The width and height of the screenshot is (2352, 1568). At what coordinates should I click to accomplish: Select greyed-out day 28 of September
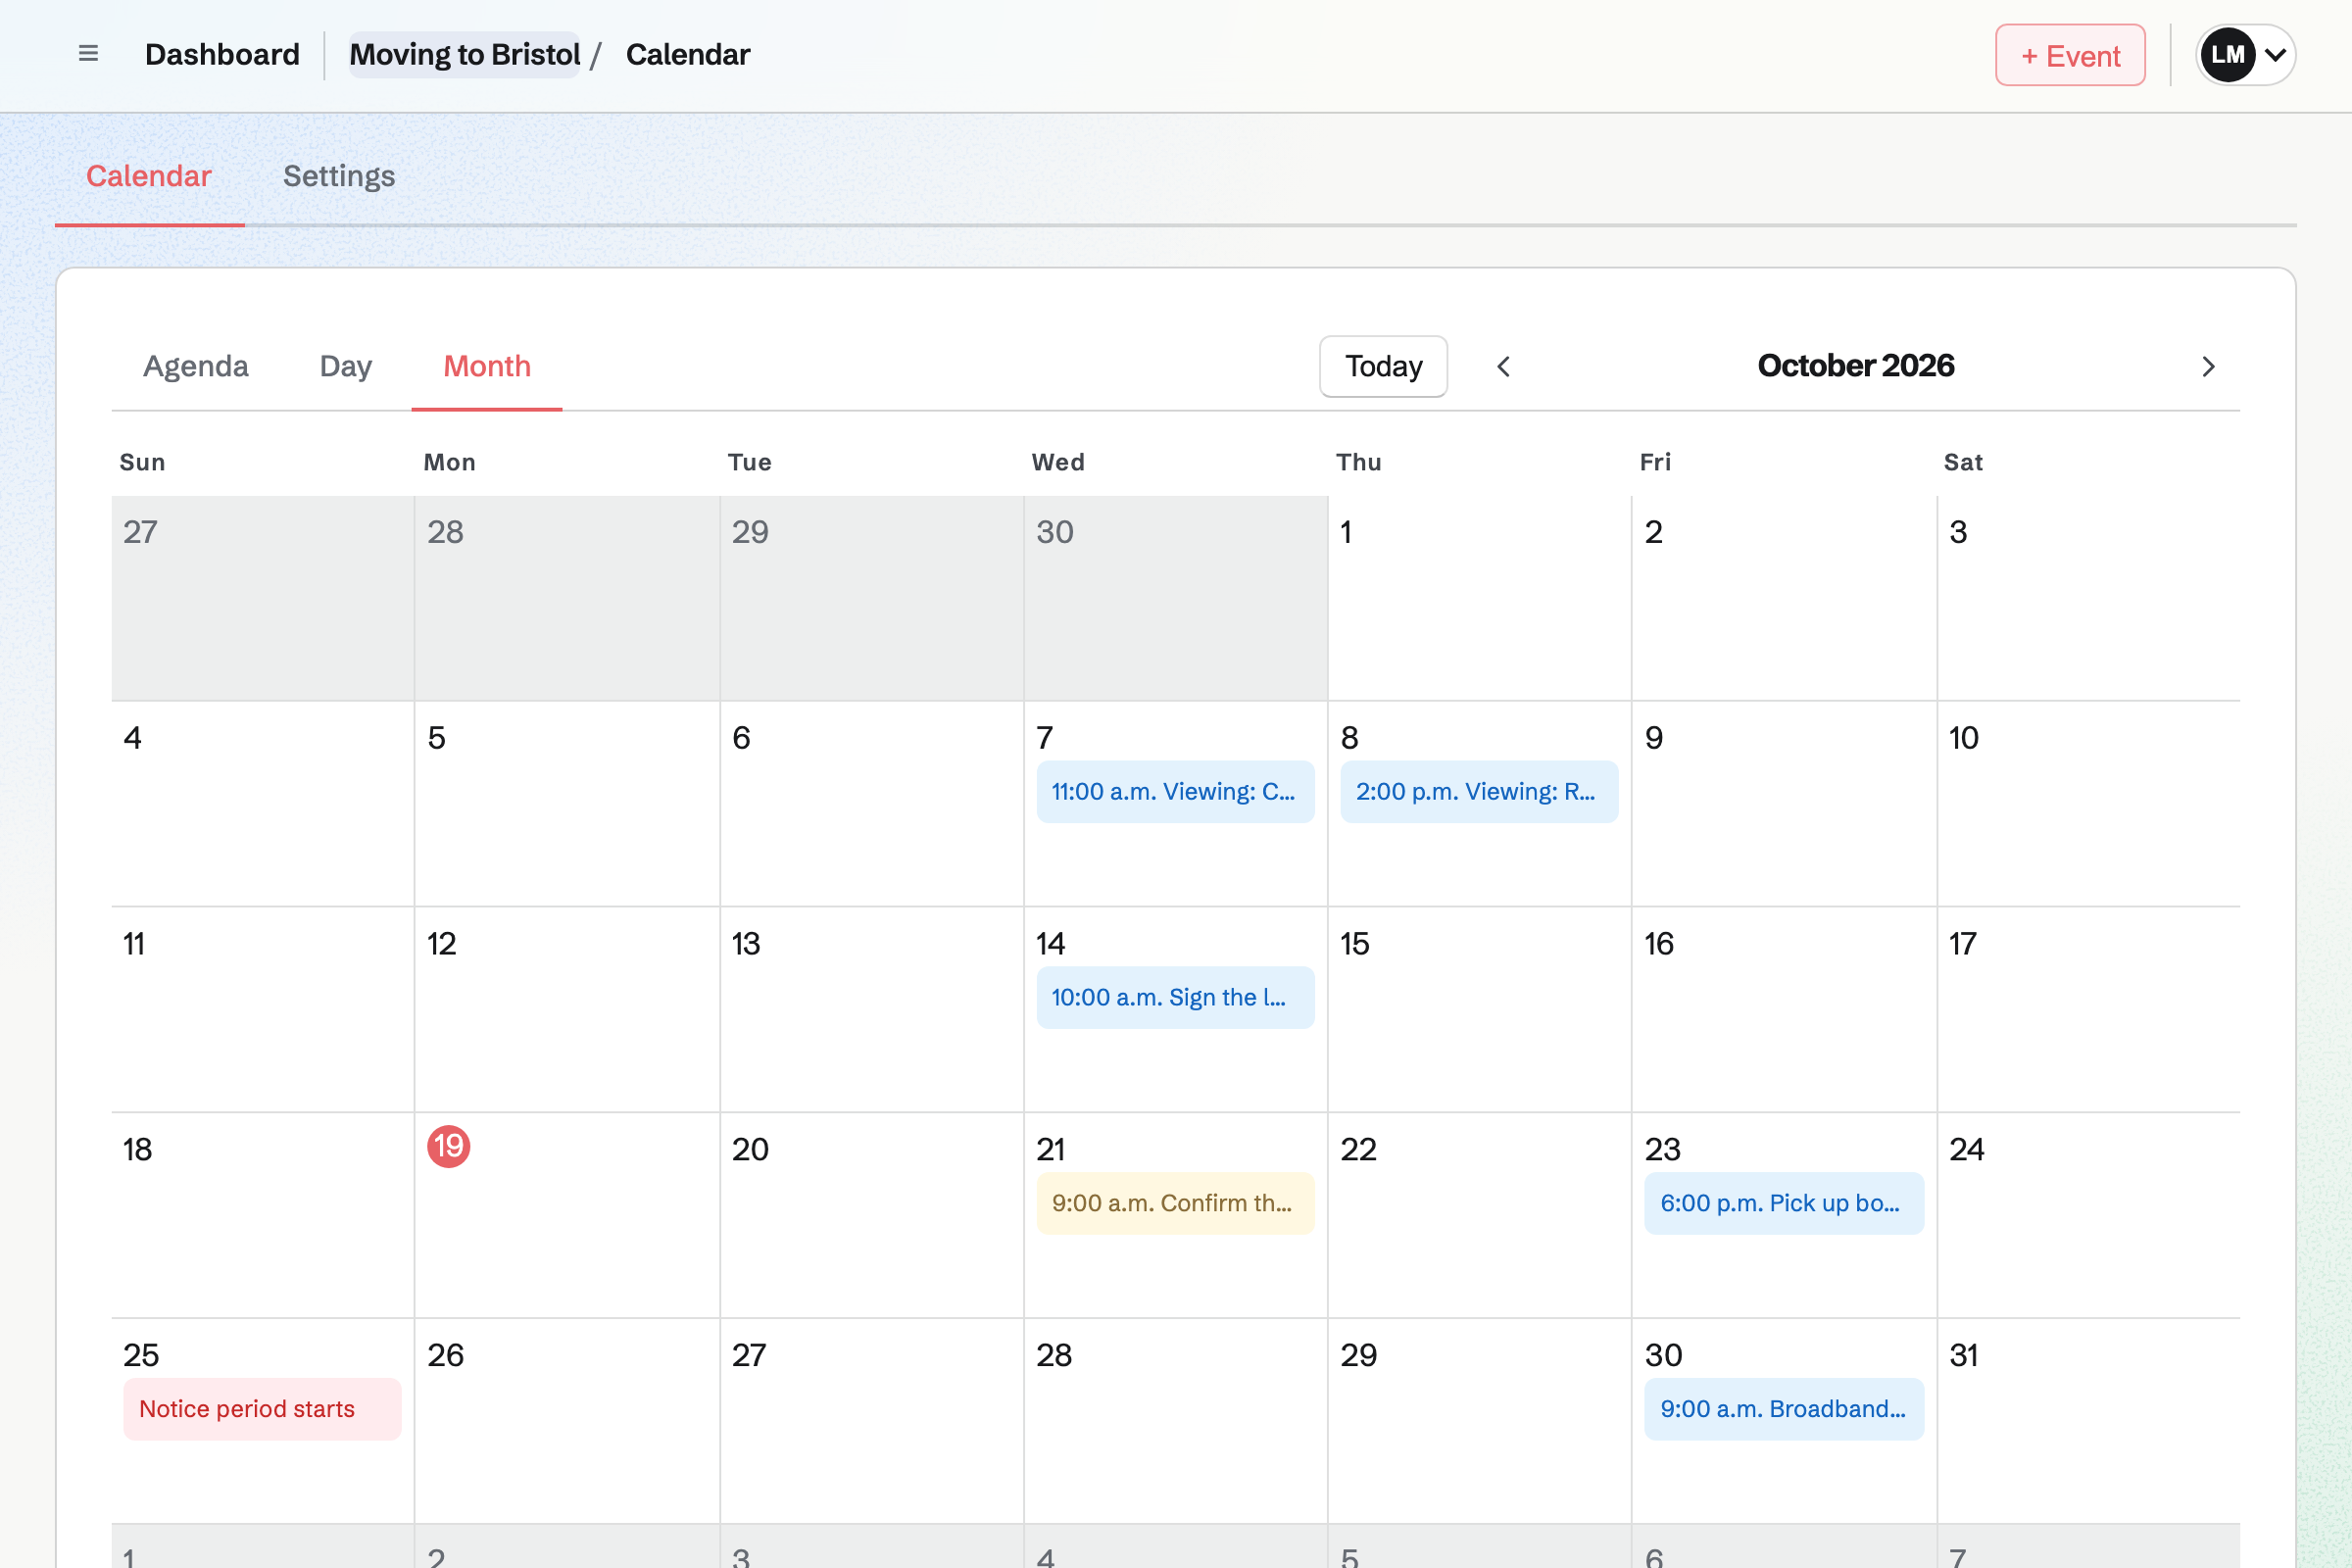445,532
